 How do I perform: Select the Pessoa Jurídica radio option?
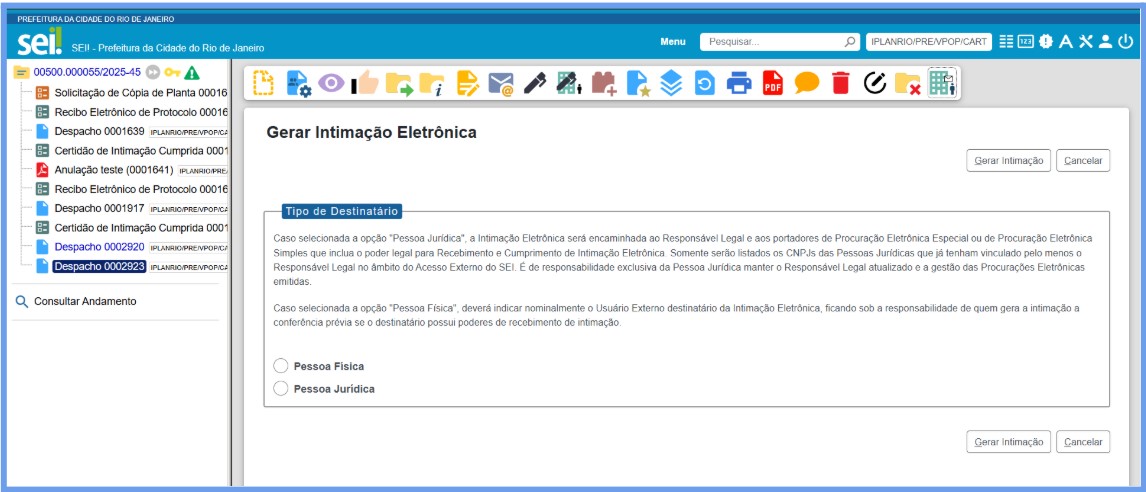pos(280,388)
